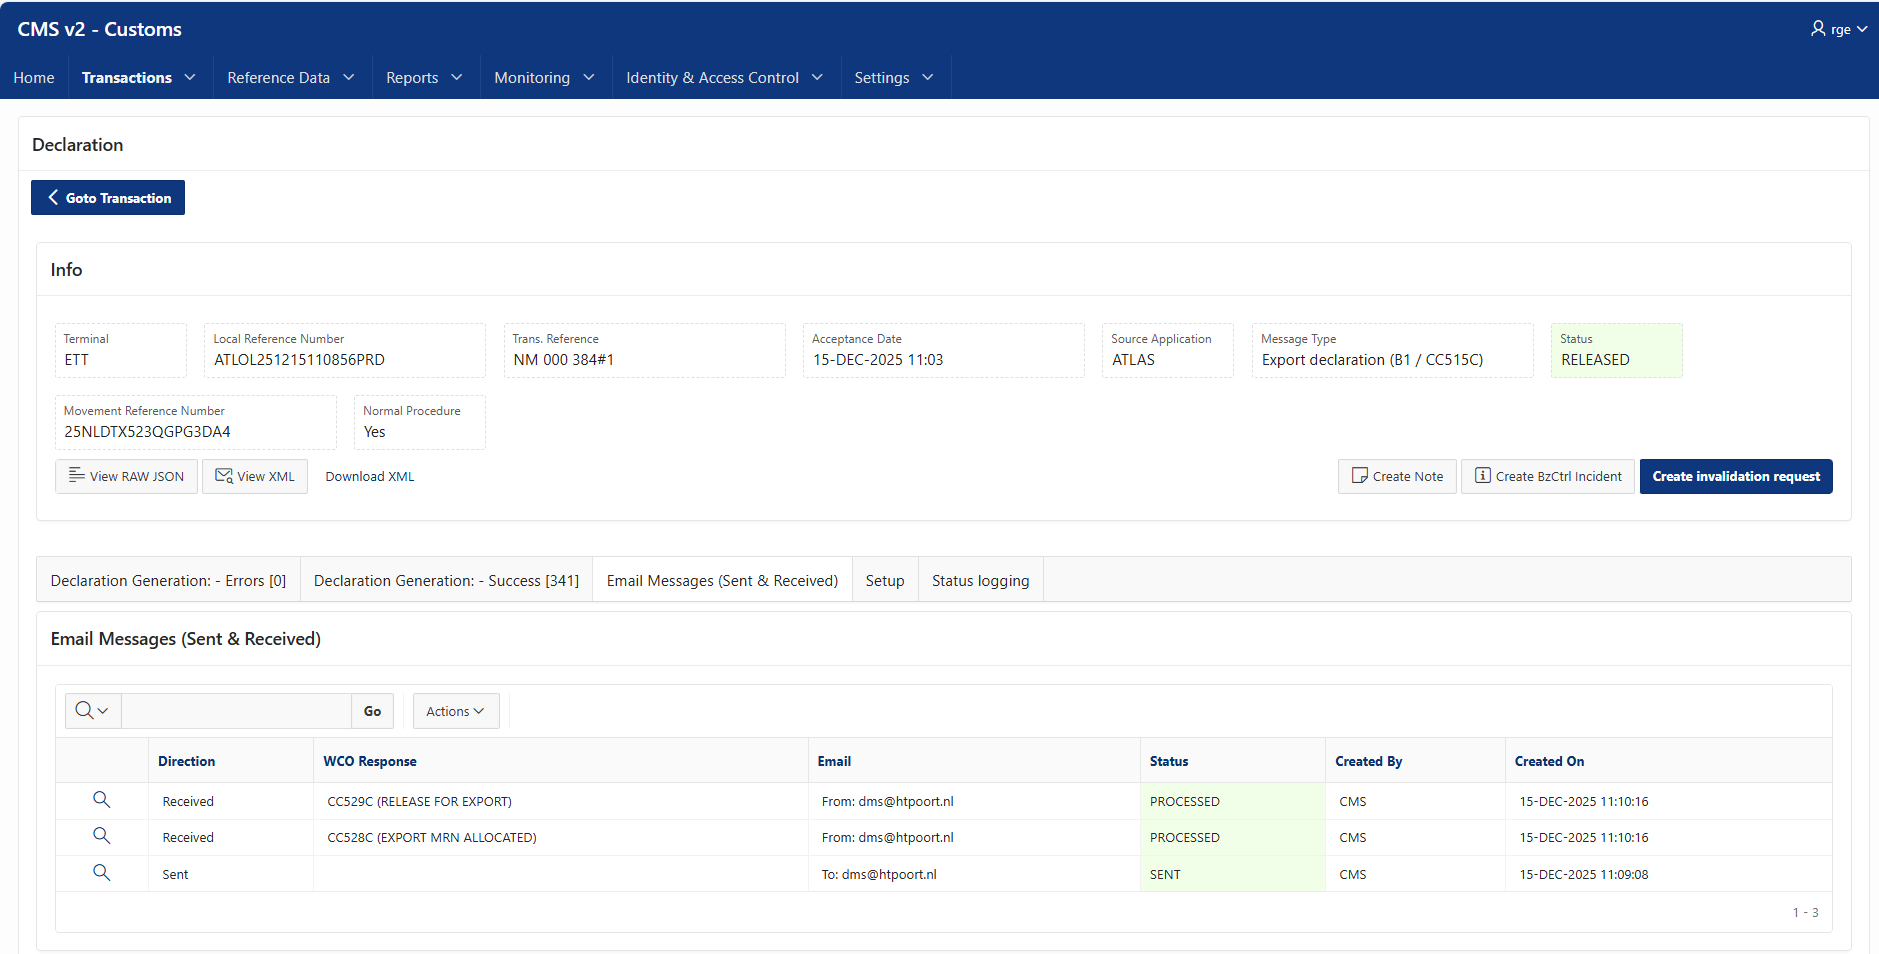This screenshot has height=954, width=1879.
Task: Go back via Goto Transaction button
Action: point(108,198)
